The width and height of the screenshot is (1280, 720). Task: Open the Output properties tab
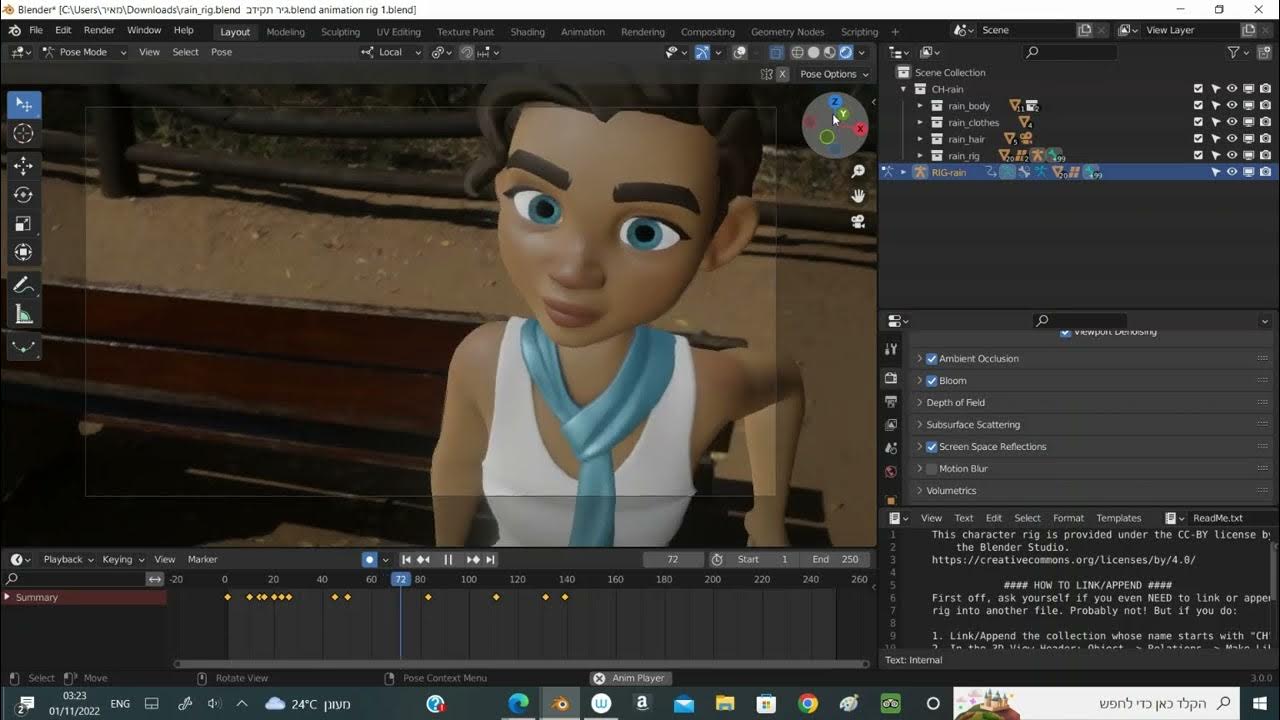click(891, 401)
